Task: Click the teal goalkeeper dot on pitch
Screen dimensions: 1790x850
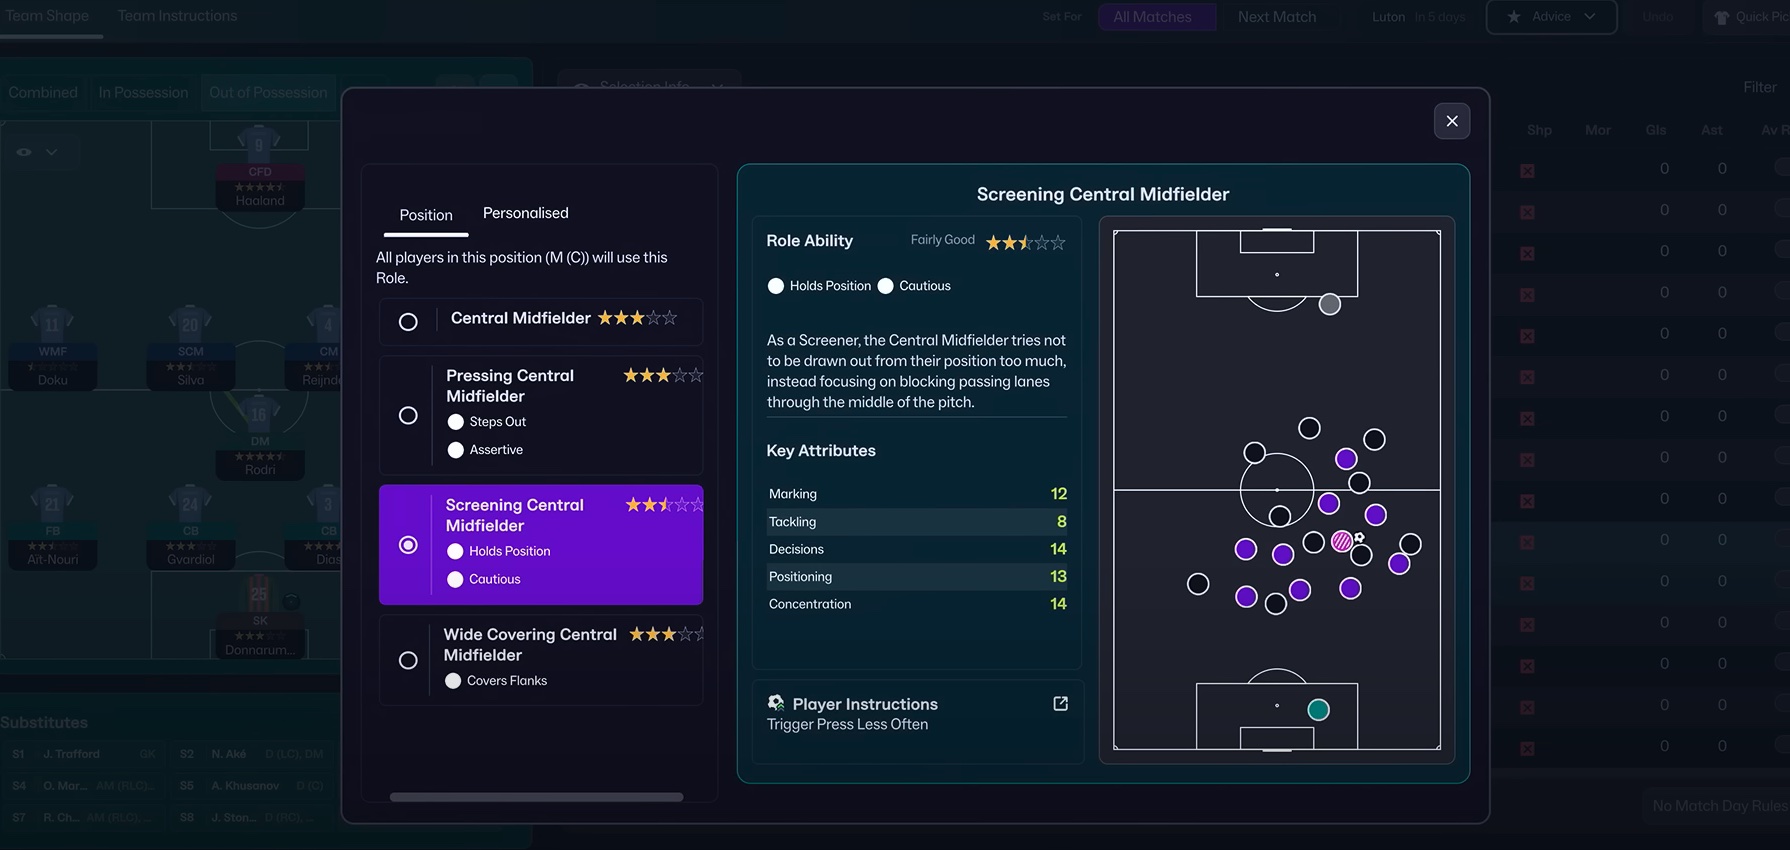Action: [x=1318, y=709]
